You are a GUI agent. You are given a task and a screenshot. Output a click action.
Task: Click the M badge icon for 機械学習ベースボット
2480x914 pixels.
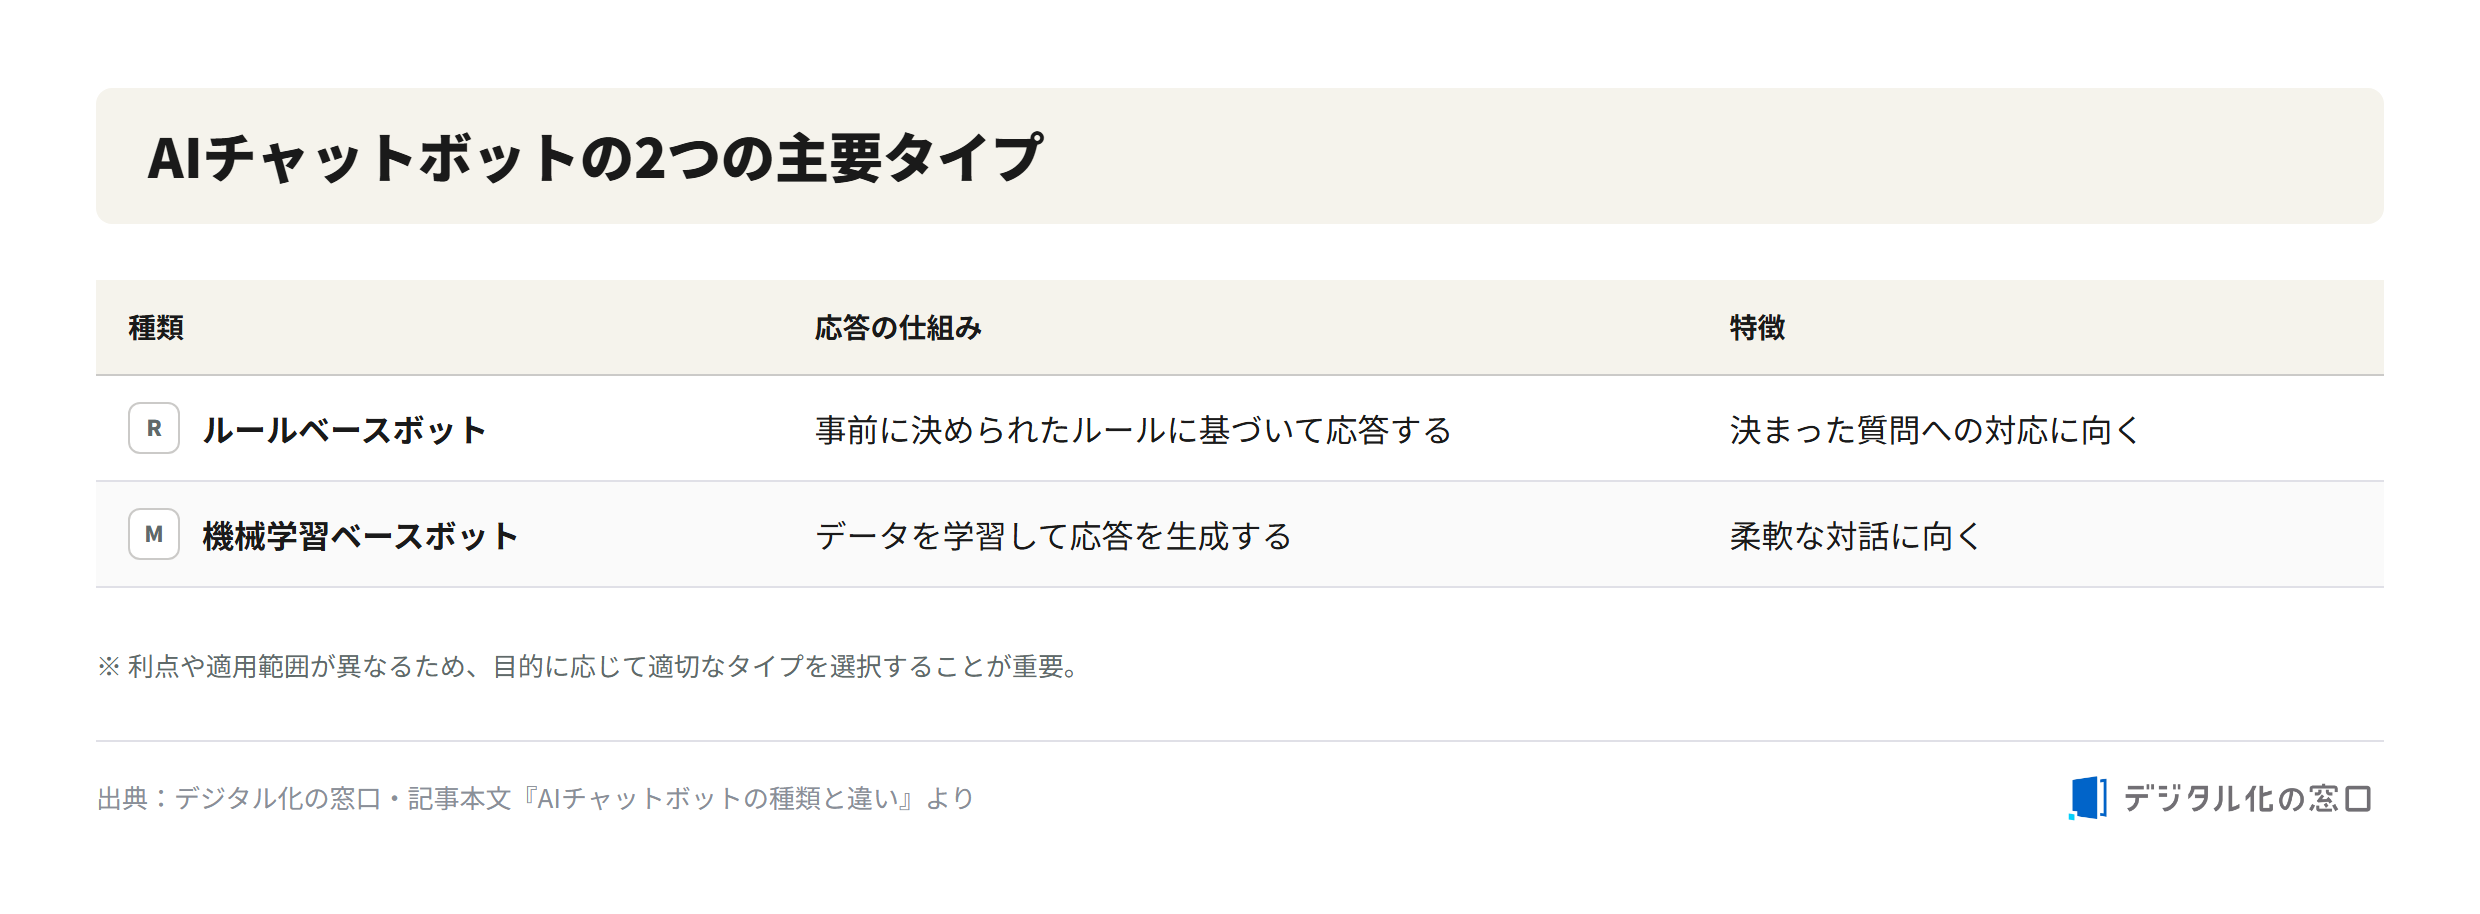(154, 535)
